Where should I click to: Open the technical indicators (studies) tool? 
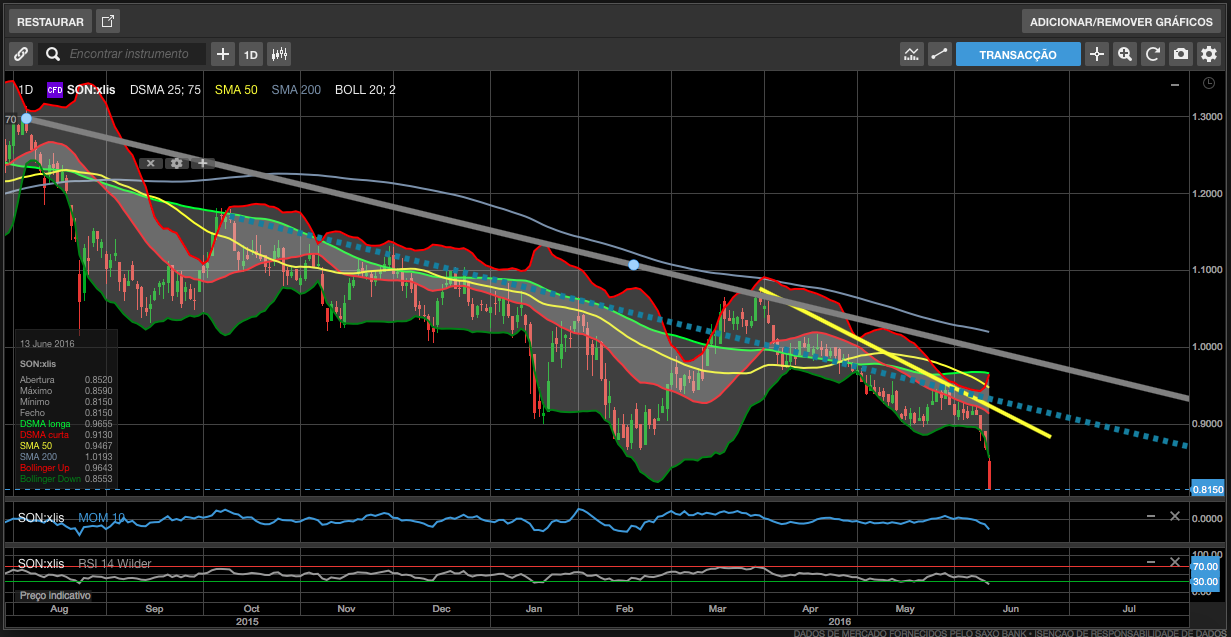[911, 54]
